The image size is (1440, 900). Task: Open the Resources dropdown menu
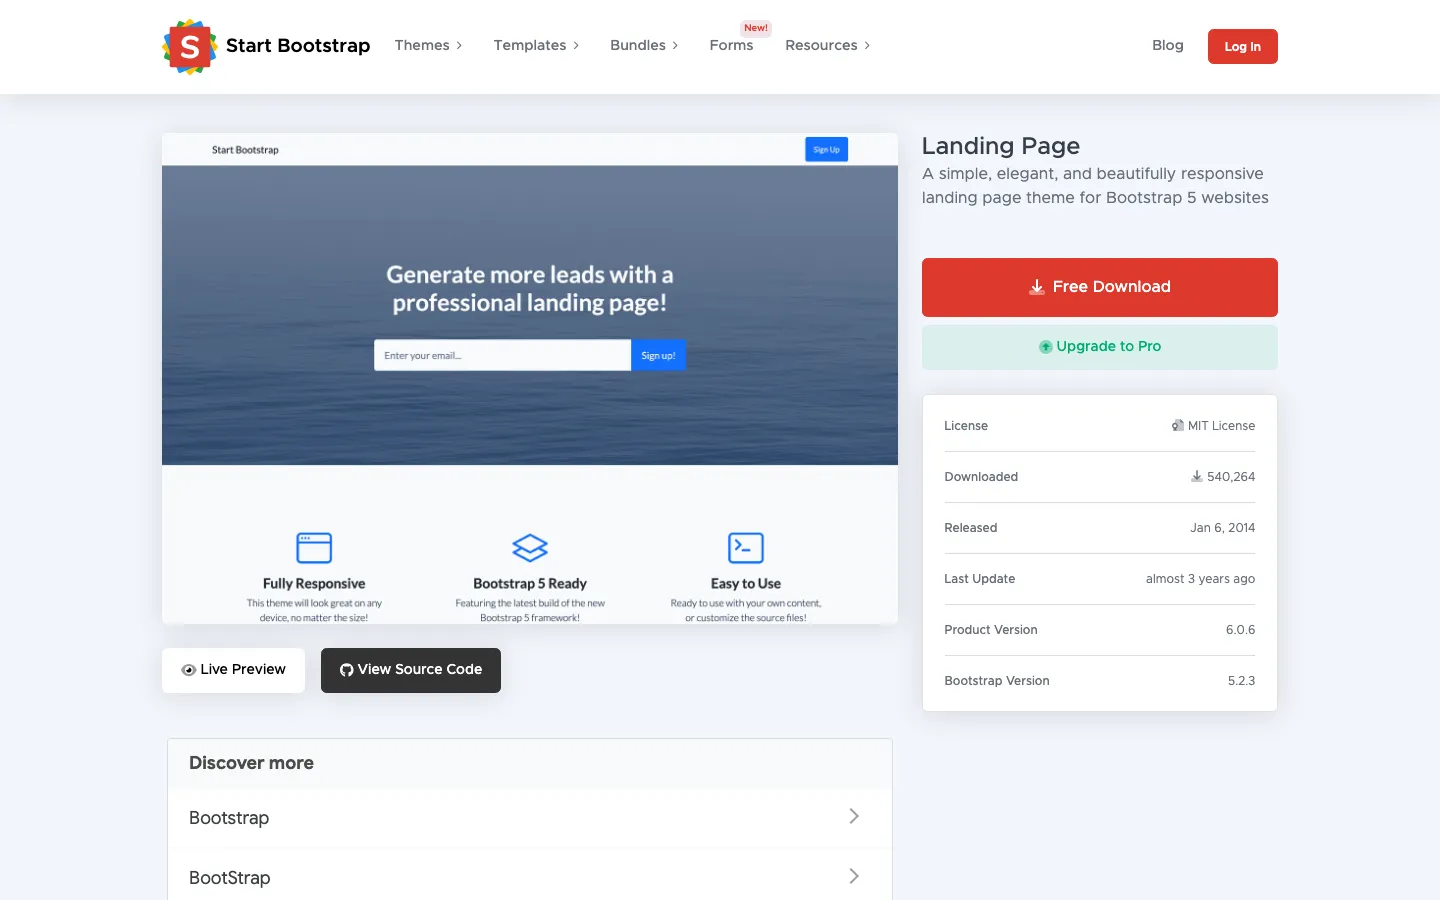[x=827, y=46]
